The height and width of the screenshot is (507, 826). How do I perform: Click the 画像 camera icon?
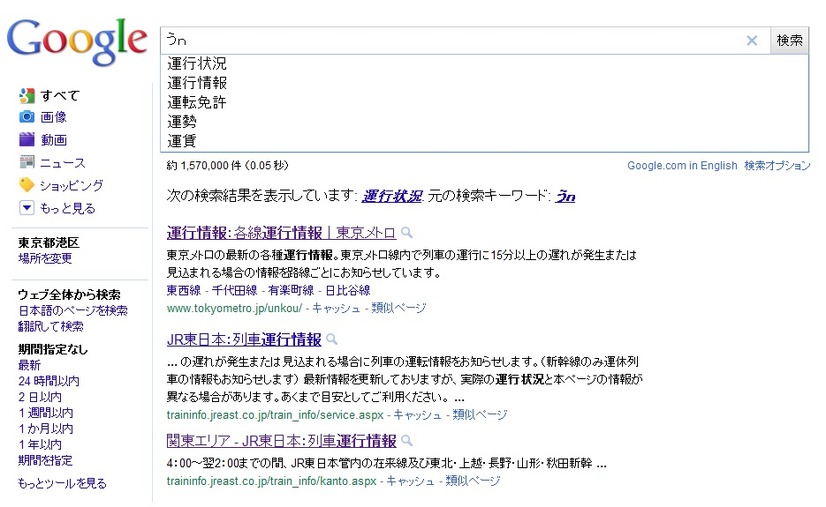point(27,116)
